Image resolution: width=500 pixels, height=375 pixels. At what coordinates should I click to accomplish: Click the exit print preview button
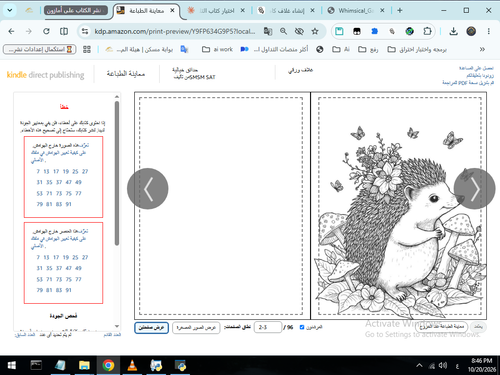point(441,327)
